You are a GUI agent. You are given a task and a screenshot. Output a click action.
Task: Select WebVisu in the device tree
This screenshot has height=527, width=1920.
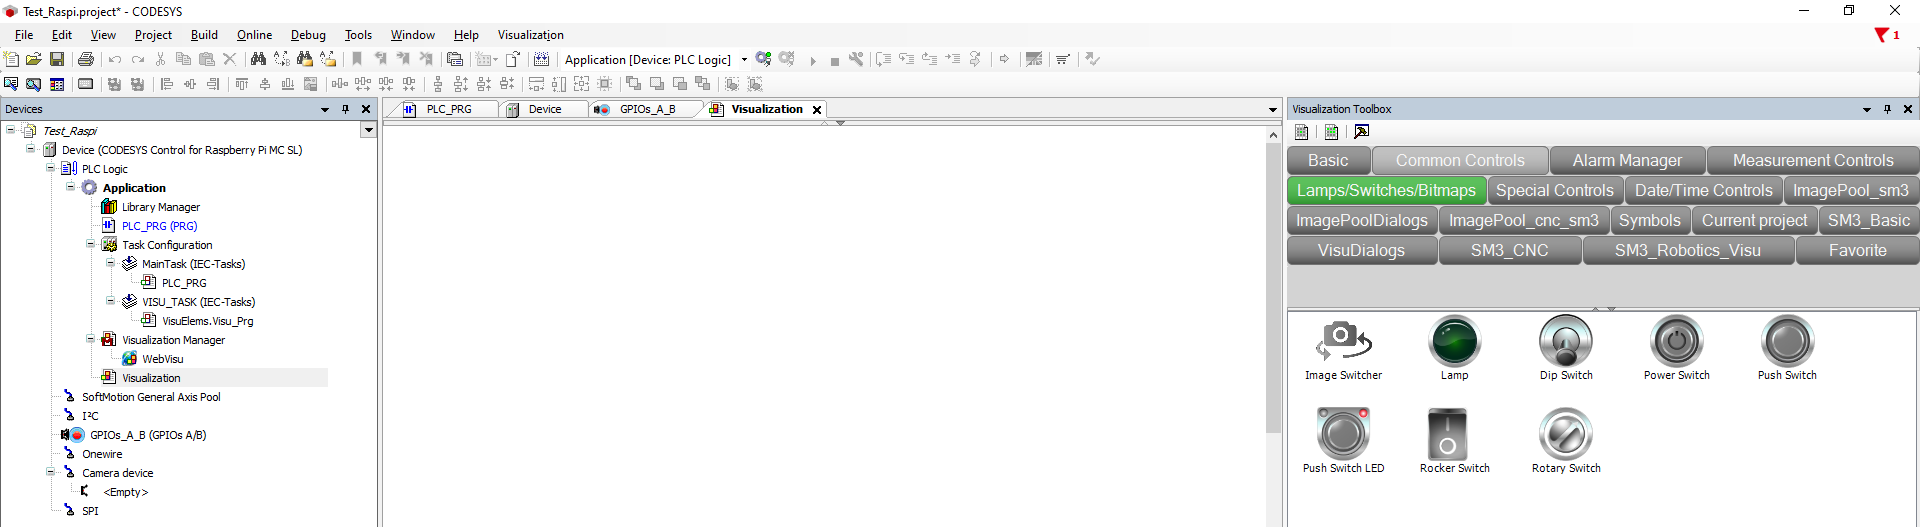[162, 359]
